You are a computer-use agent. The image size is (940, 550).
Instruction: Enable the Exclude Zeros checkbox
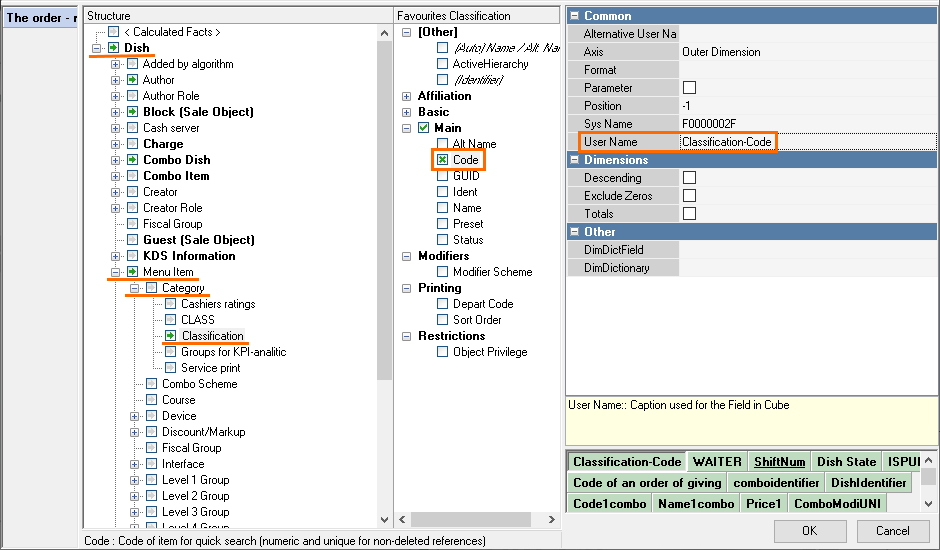tap(689, 196)
